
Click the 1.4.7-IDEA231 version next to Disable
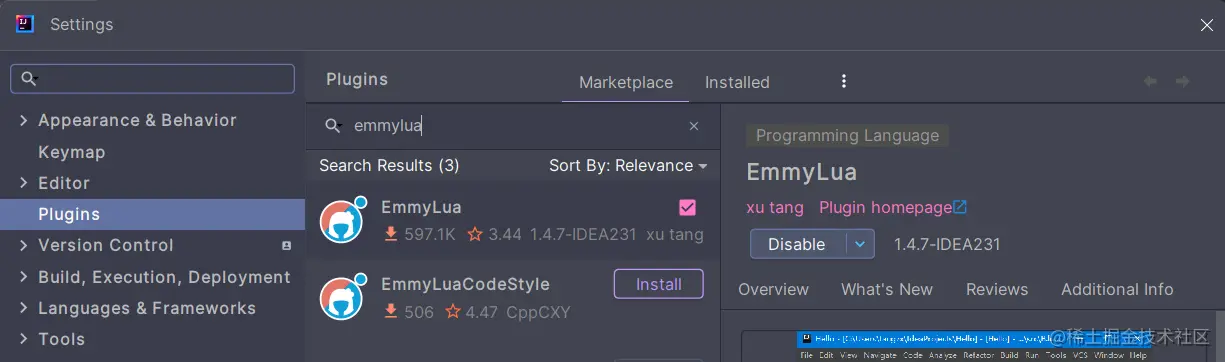tap(947, 244)
